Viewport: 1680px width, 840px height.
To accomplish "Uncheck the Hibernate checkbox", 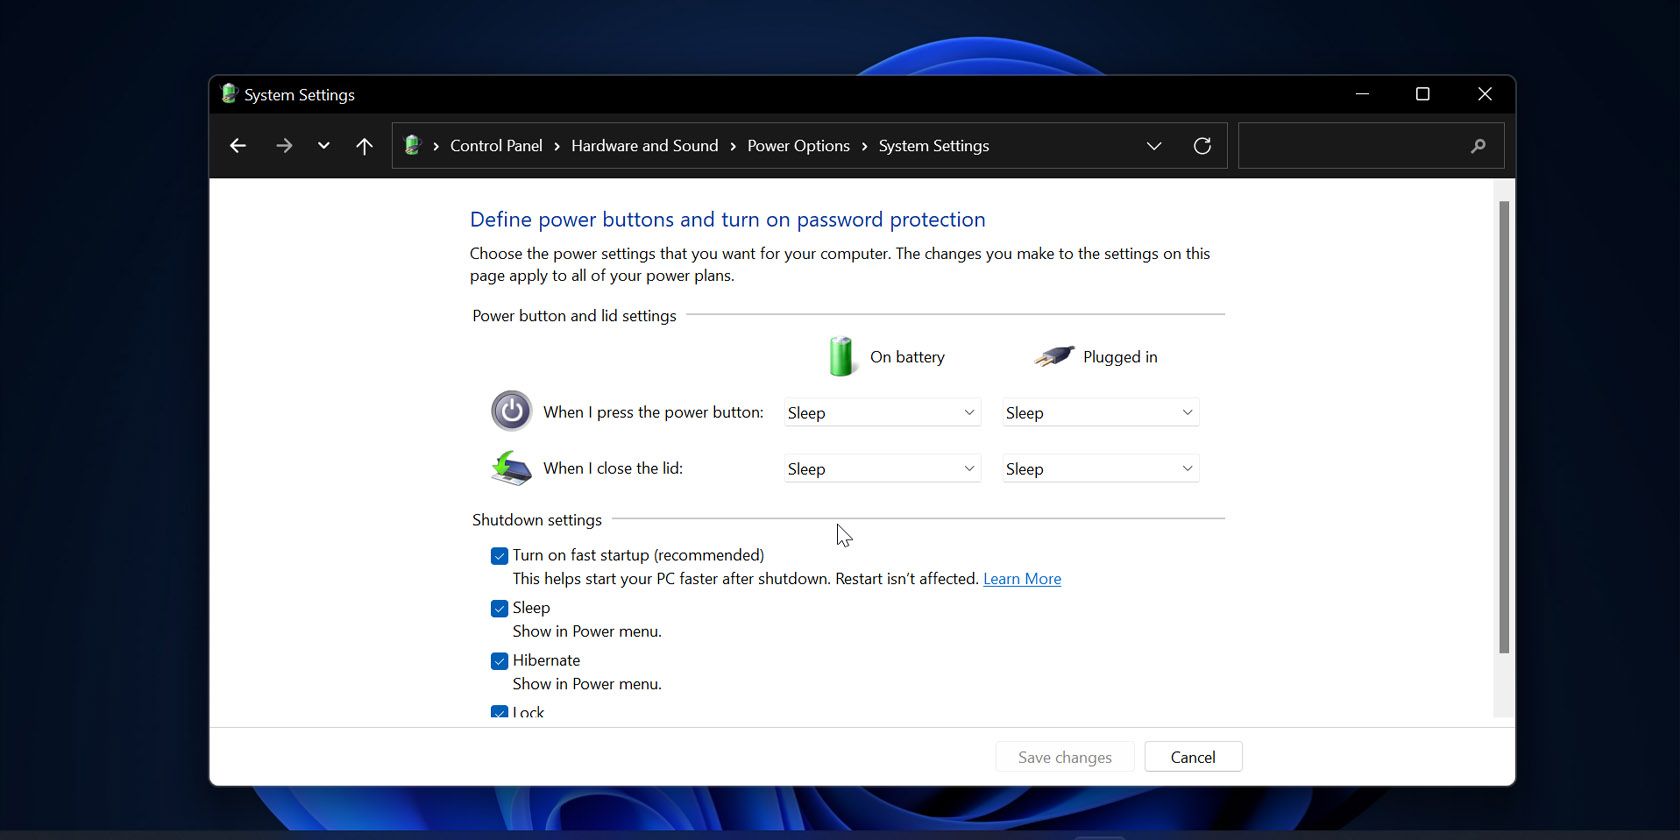I will [499, 661].
